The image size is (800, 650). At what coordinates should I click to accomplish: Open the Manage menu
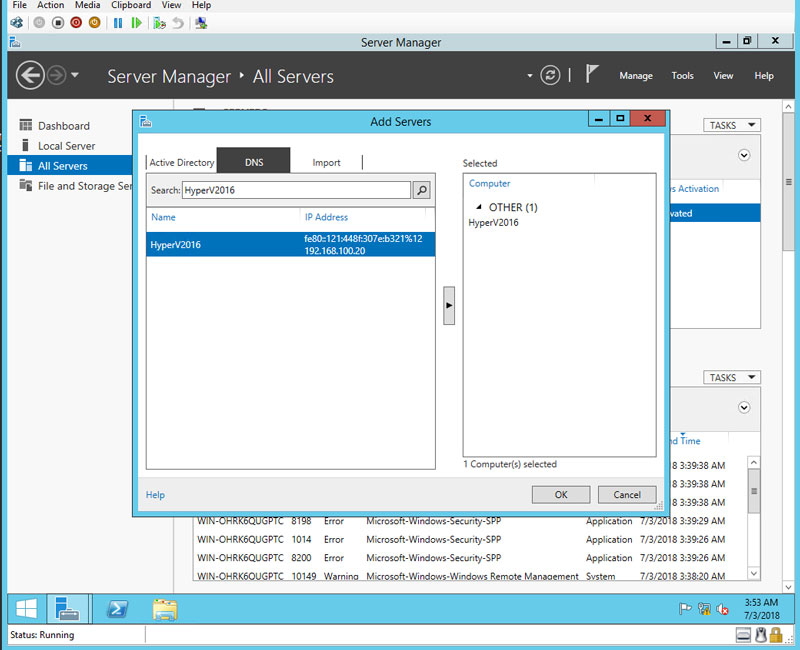tap(635, 76)
